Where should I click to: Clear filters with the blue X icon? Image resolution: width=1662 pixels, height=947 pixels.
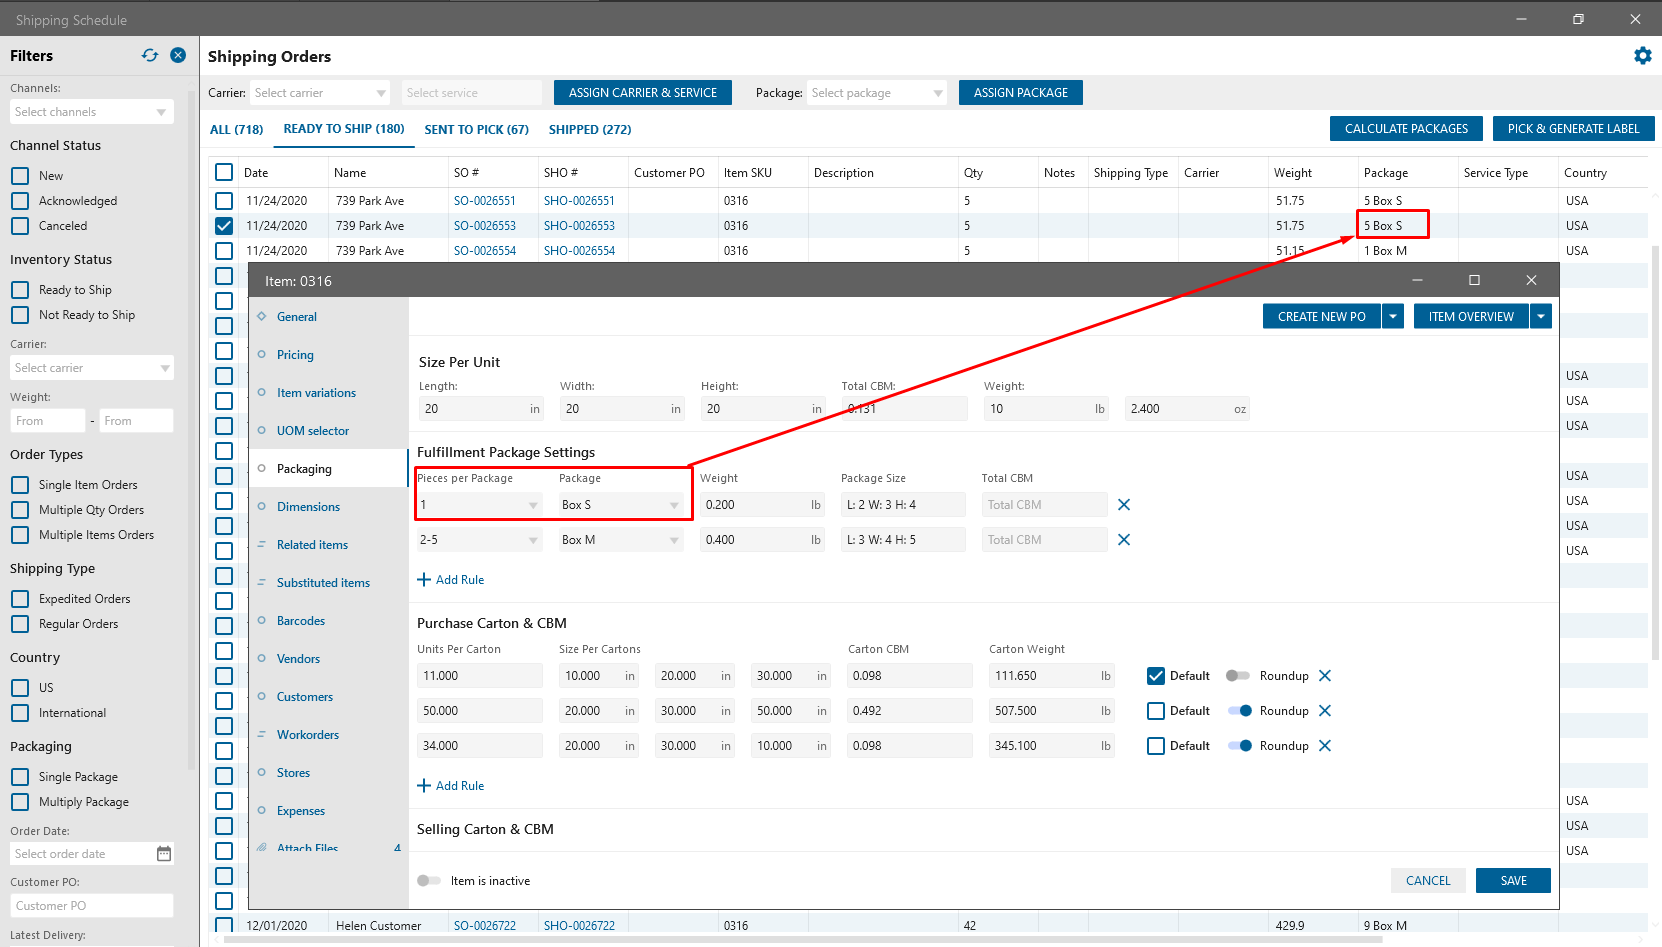178,56
